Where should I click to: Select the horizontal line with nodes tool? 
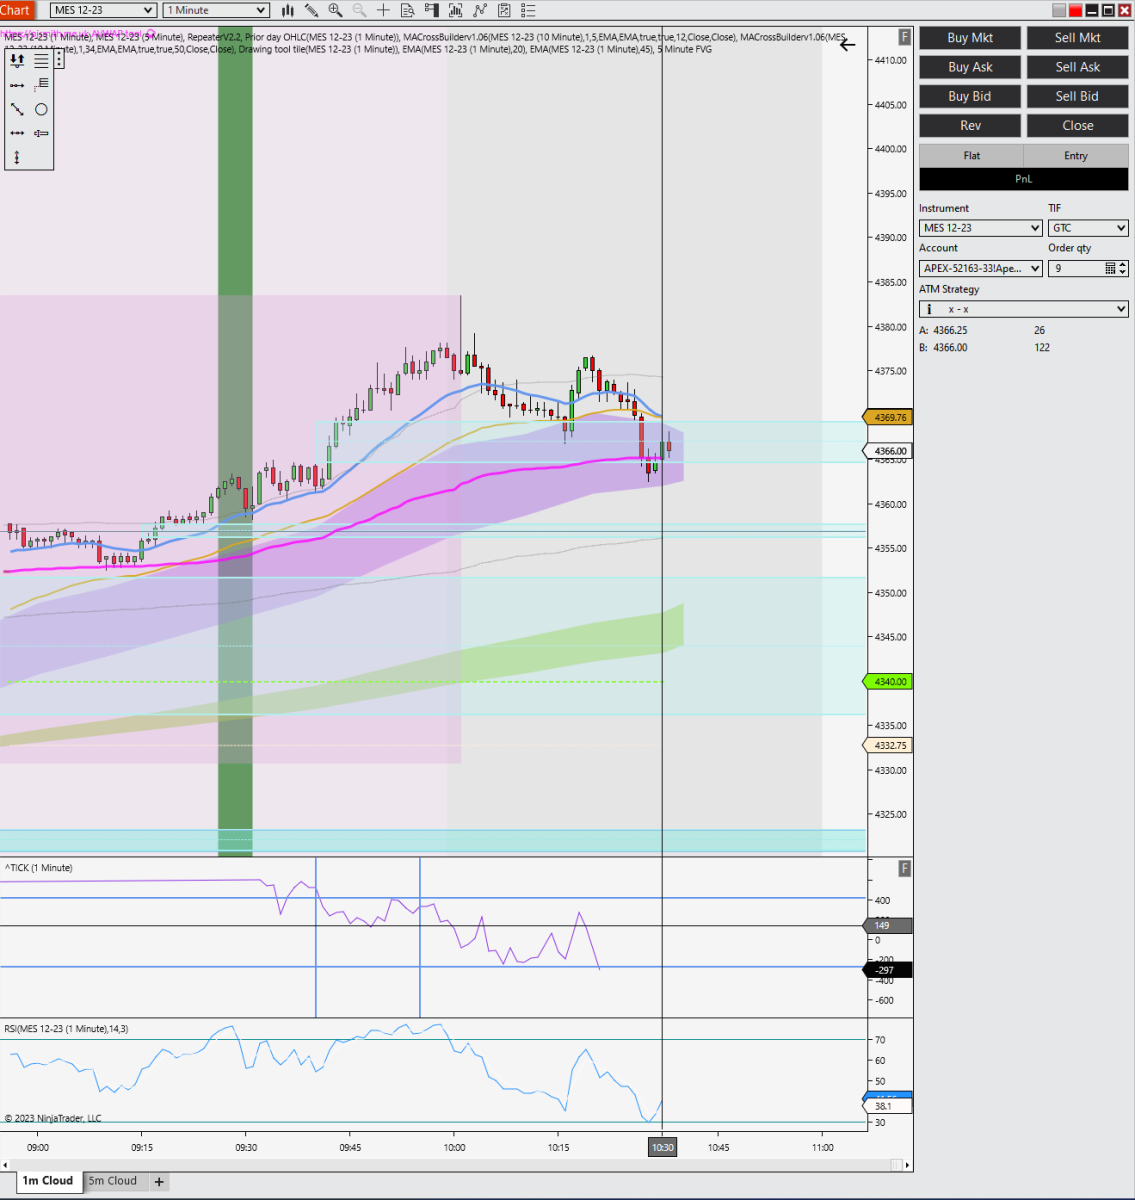coord(17,85)
